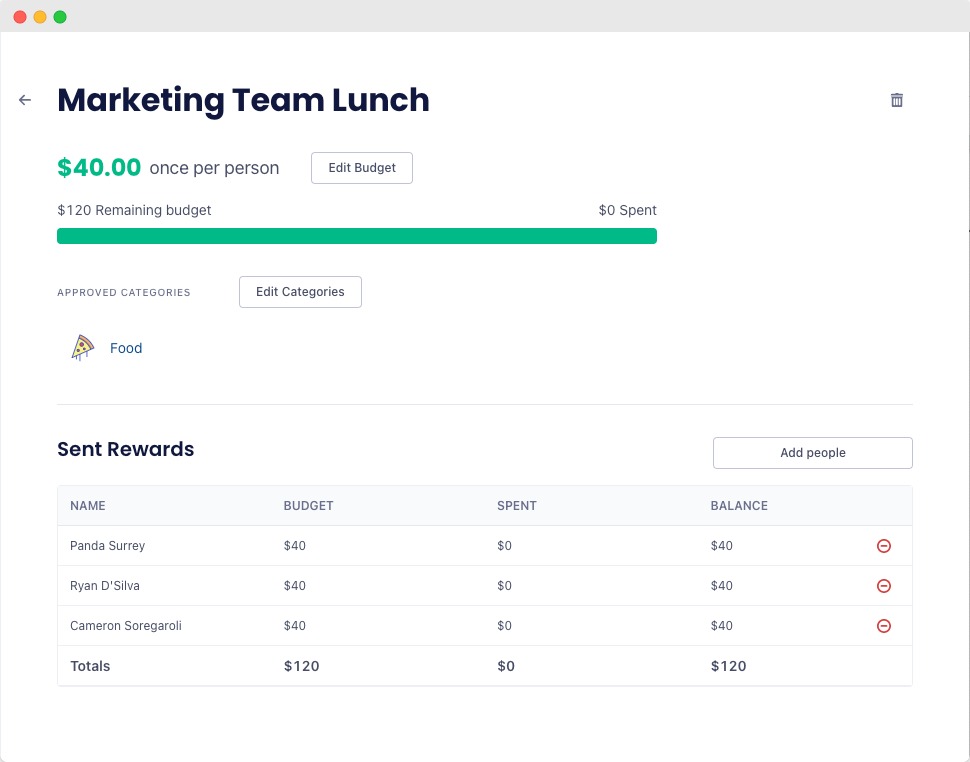This screenshot has height=762, width=970.
Task: Click the Budget column header
Action: point(308,506)
